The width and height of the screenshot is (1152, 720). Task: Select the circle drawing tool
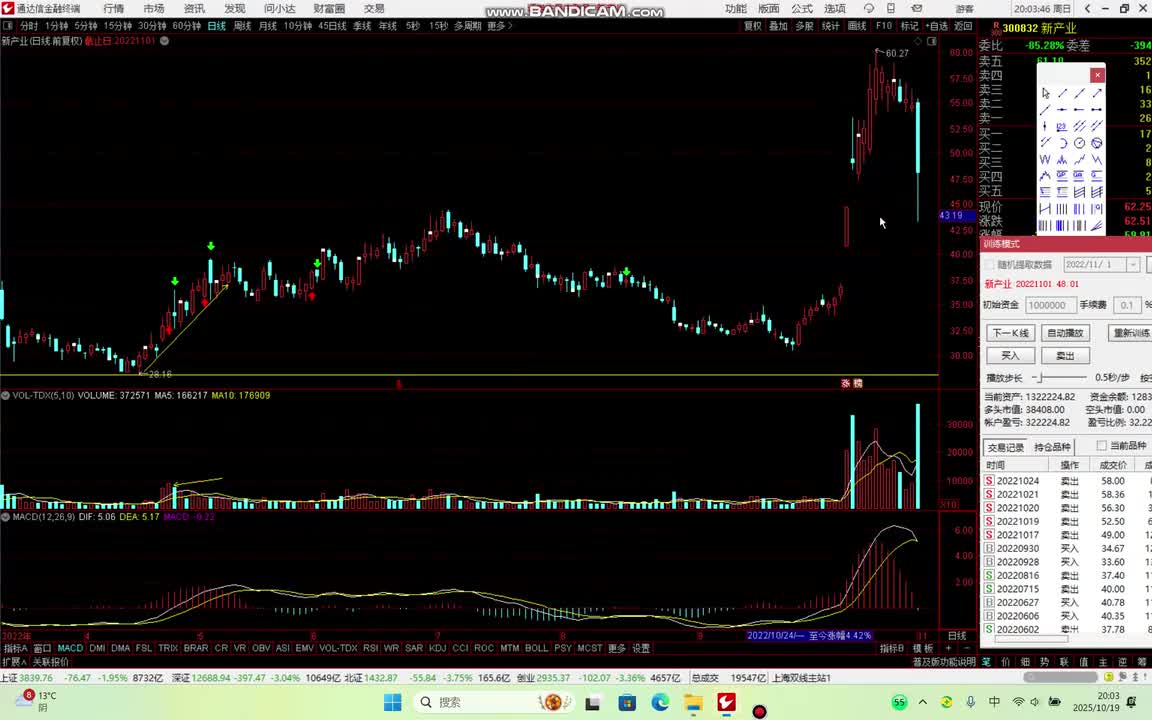pos(1079,143)
